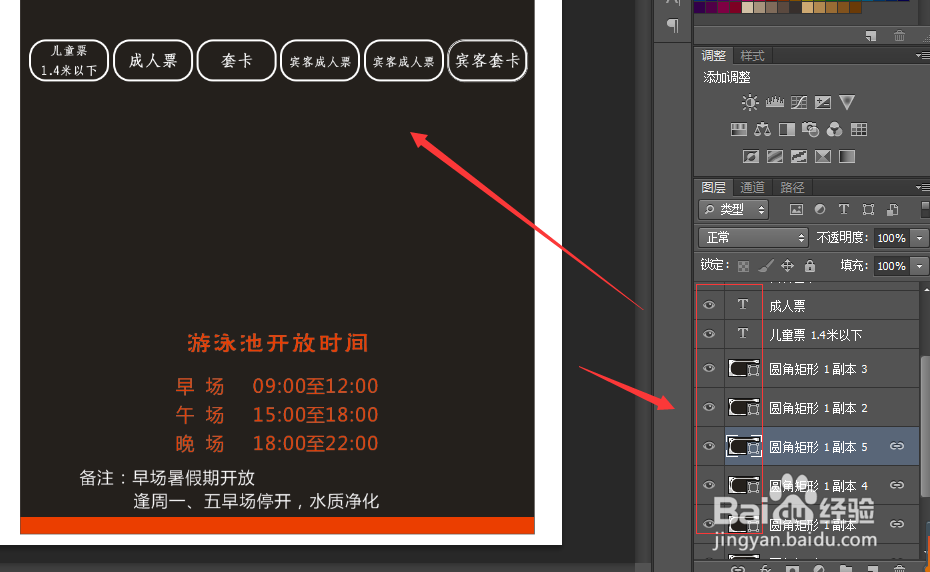Click thumbnail of 圆角矩形 1 副本 5 layer
The width and height of the screenshot is (930, 572).
[744, 446]
